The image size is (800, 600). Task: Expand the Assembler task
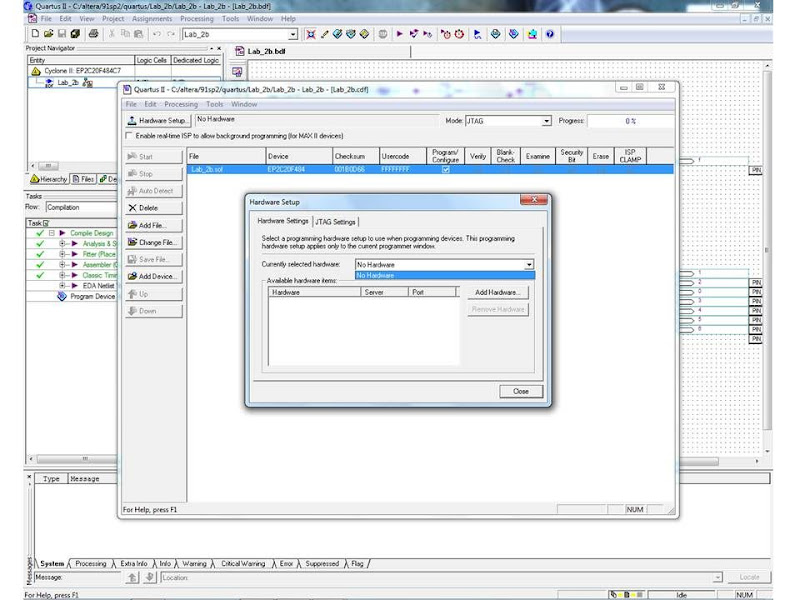click(62, 265)
